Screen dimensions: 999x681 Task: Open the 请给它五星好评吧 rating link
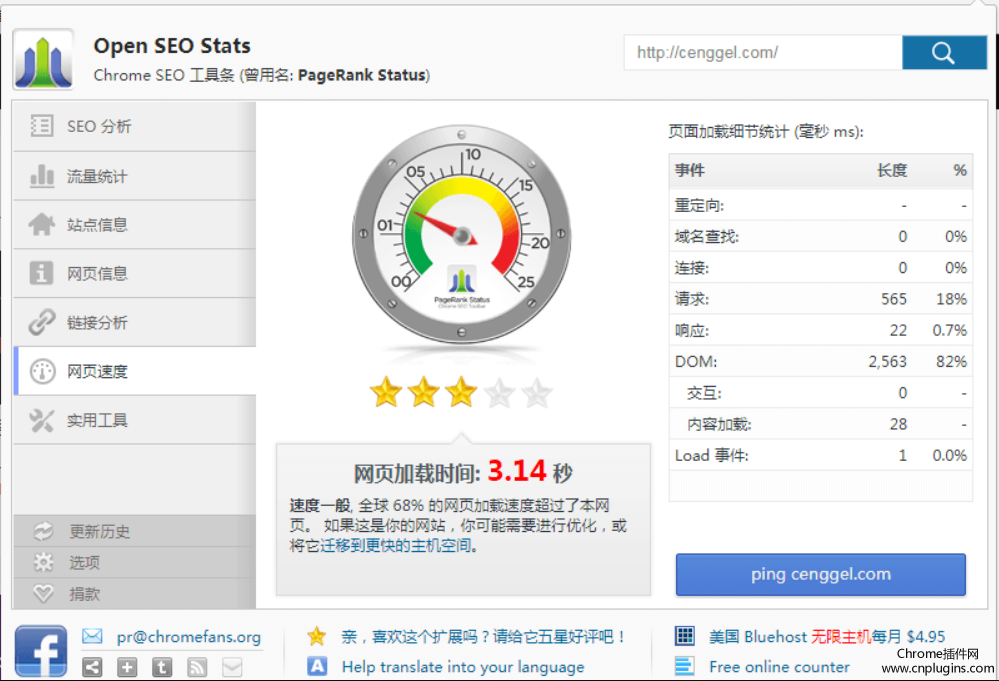[x=483, y=636]
